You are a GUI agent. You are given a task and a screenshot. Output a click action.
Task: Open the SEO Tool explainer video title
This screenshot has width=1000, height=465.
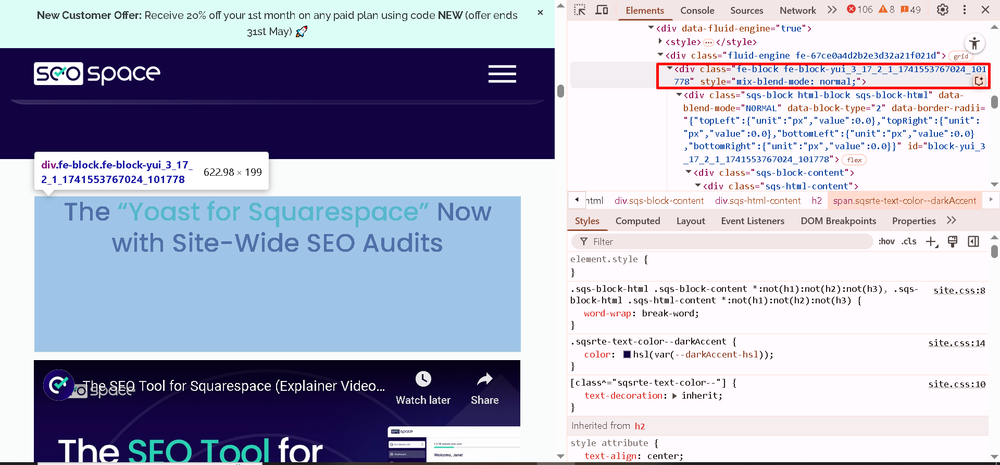coord(234,386)
